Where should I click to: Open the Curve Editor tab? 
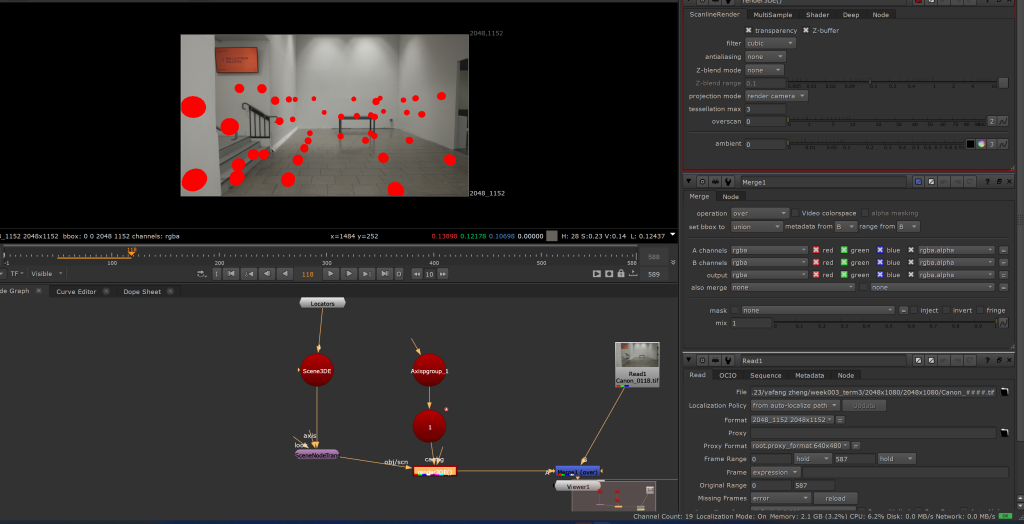tap(76, 292)
